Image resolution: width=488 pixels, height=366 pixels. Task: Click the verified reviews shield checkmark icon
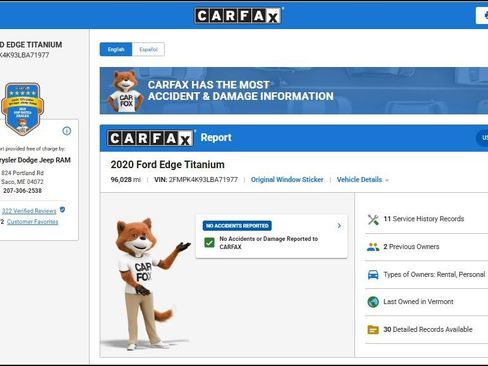(62, 210)
